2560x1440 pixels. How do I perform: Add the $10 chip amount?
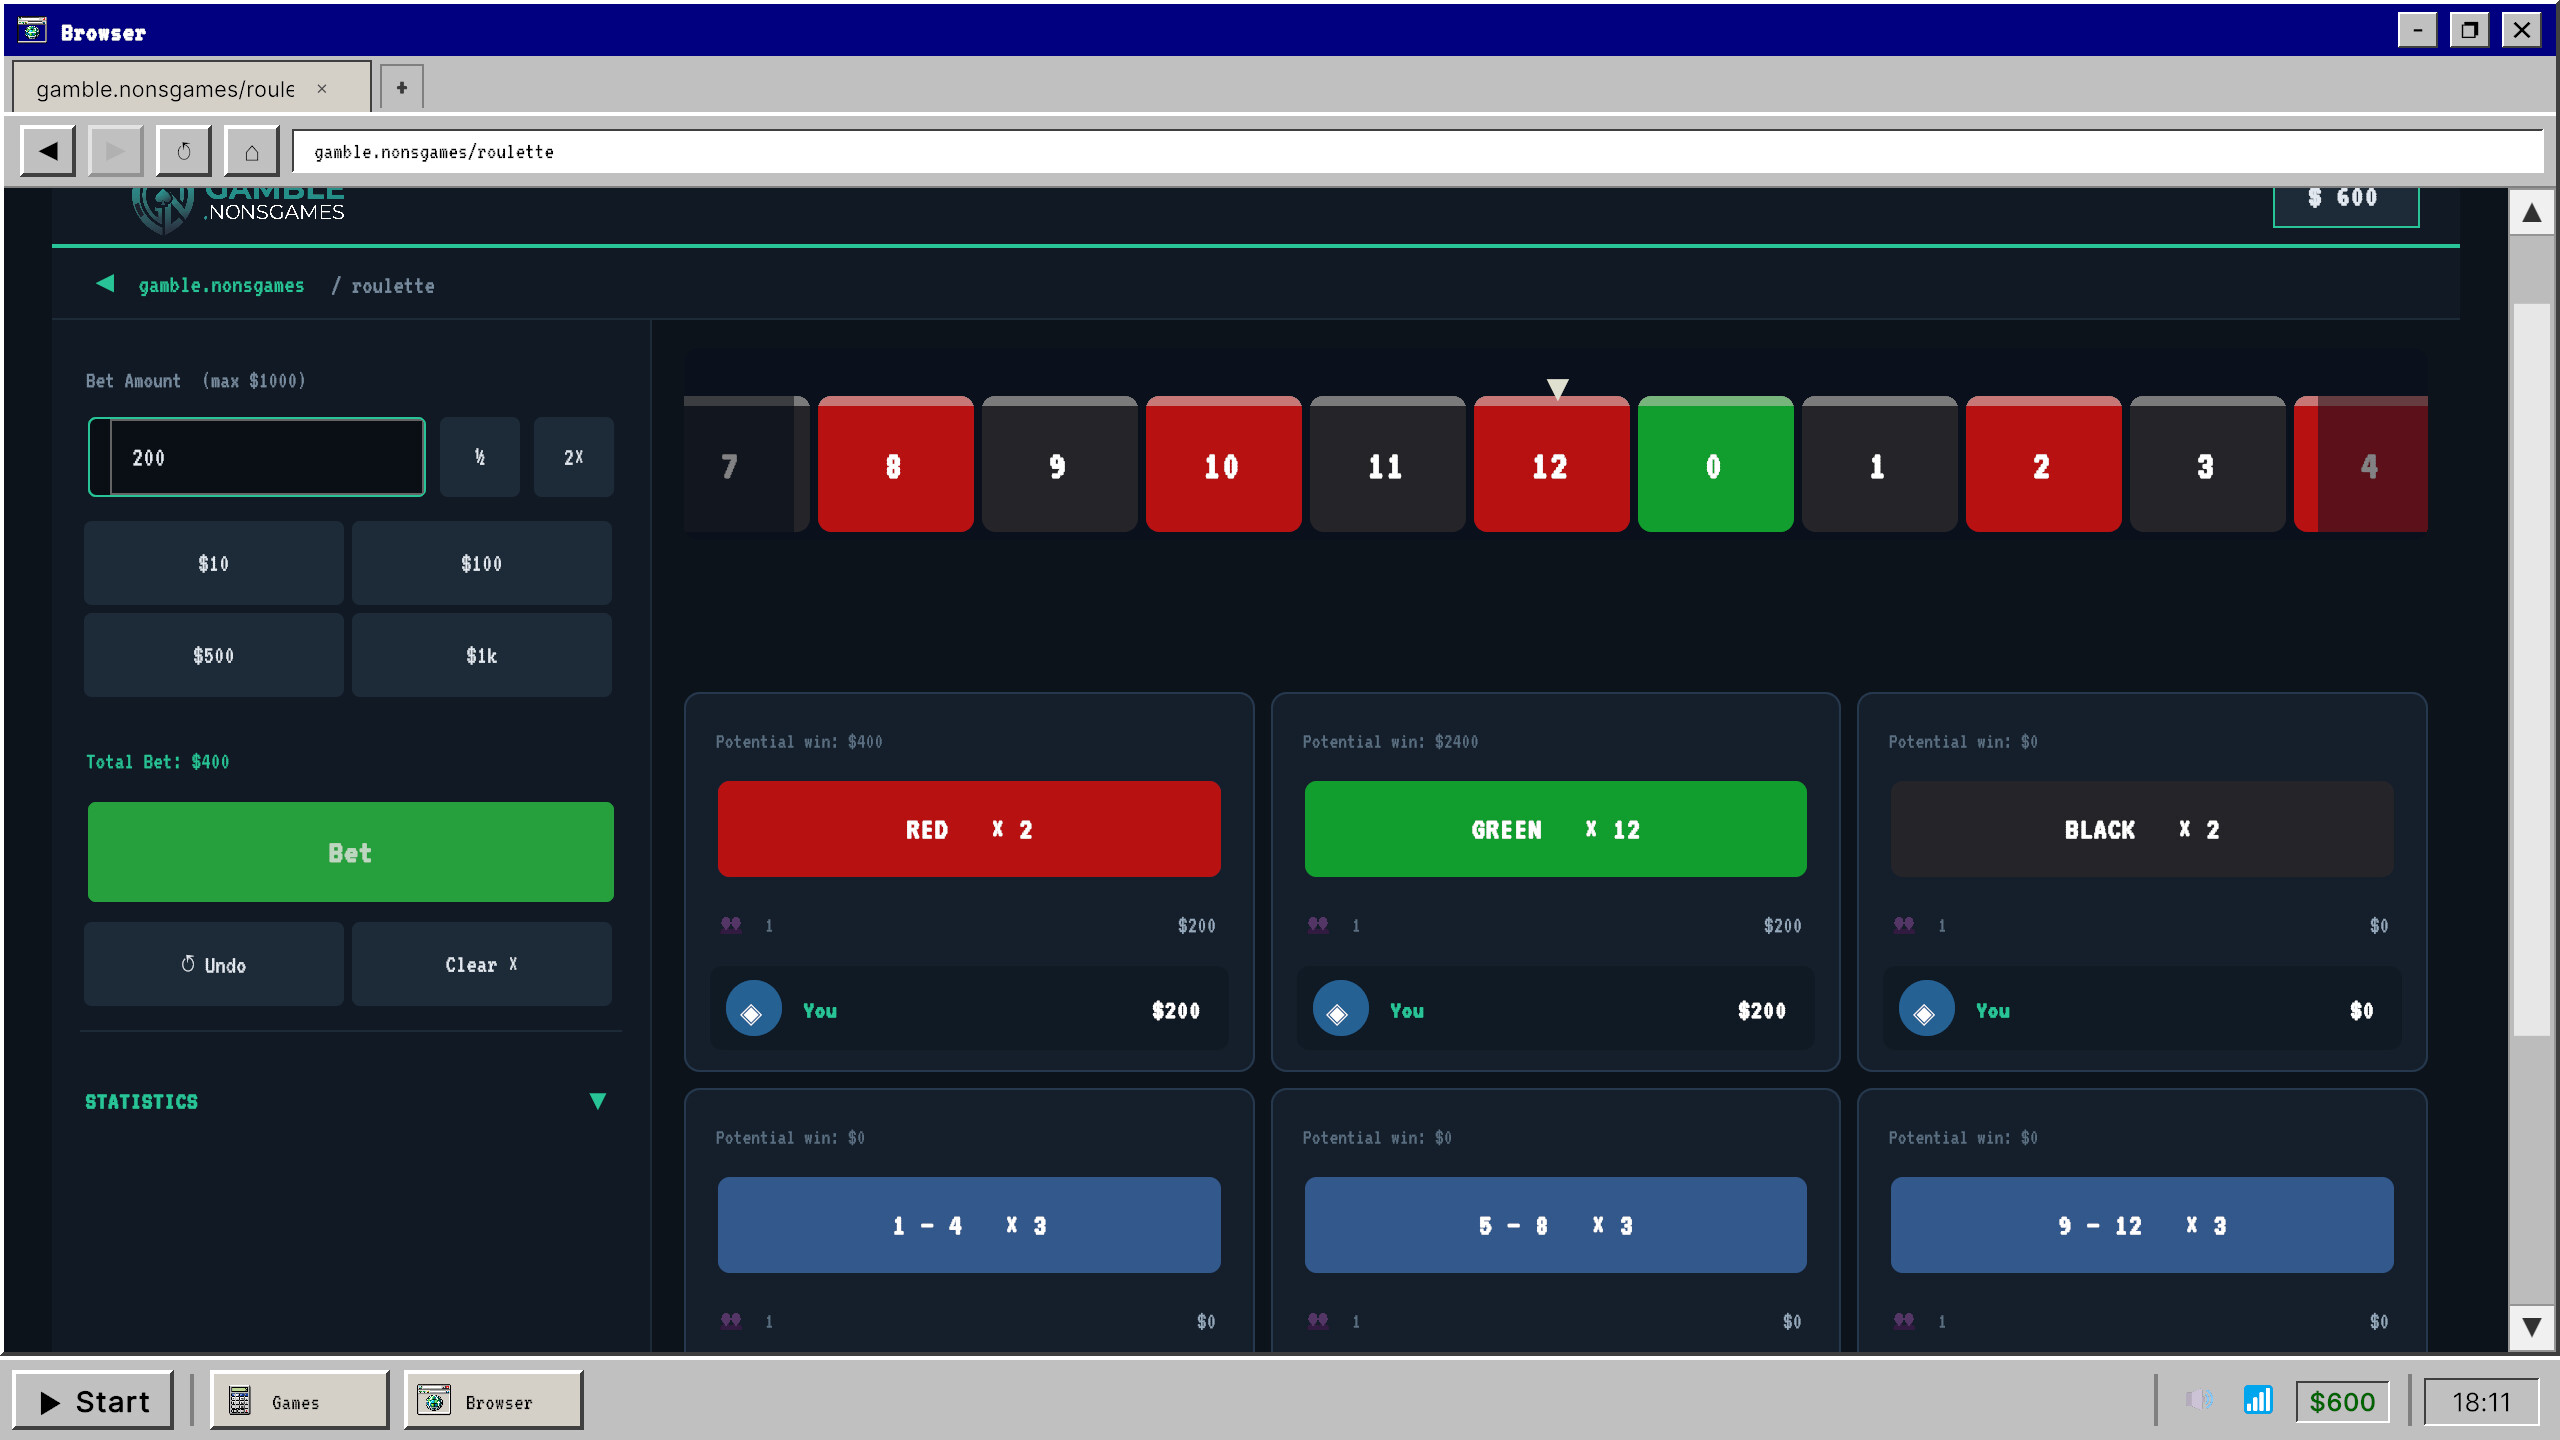click(214, 563)
